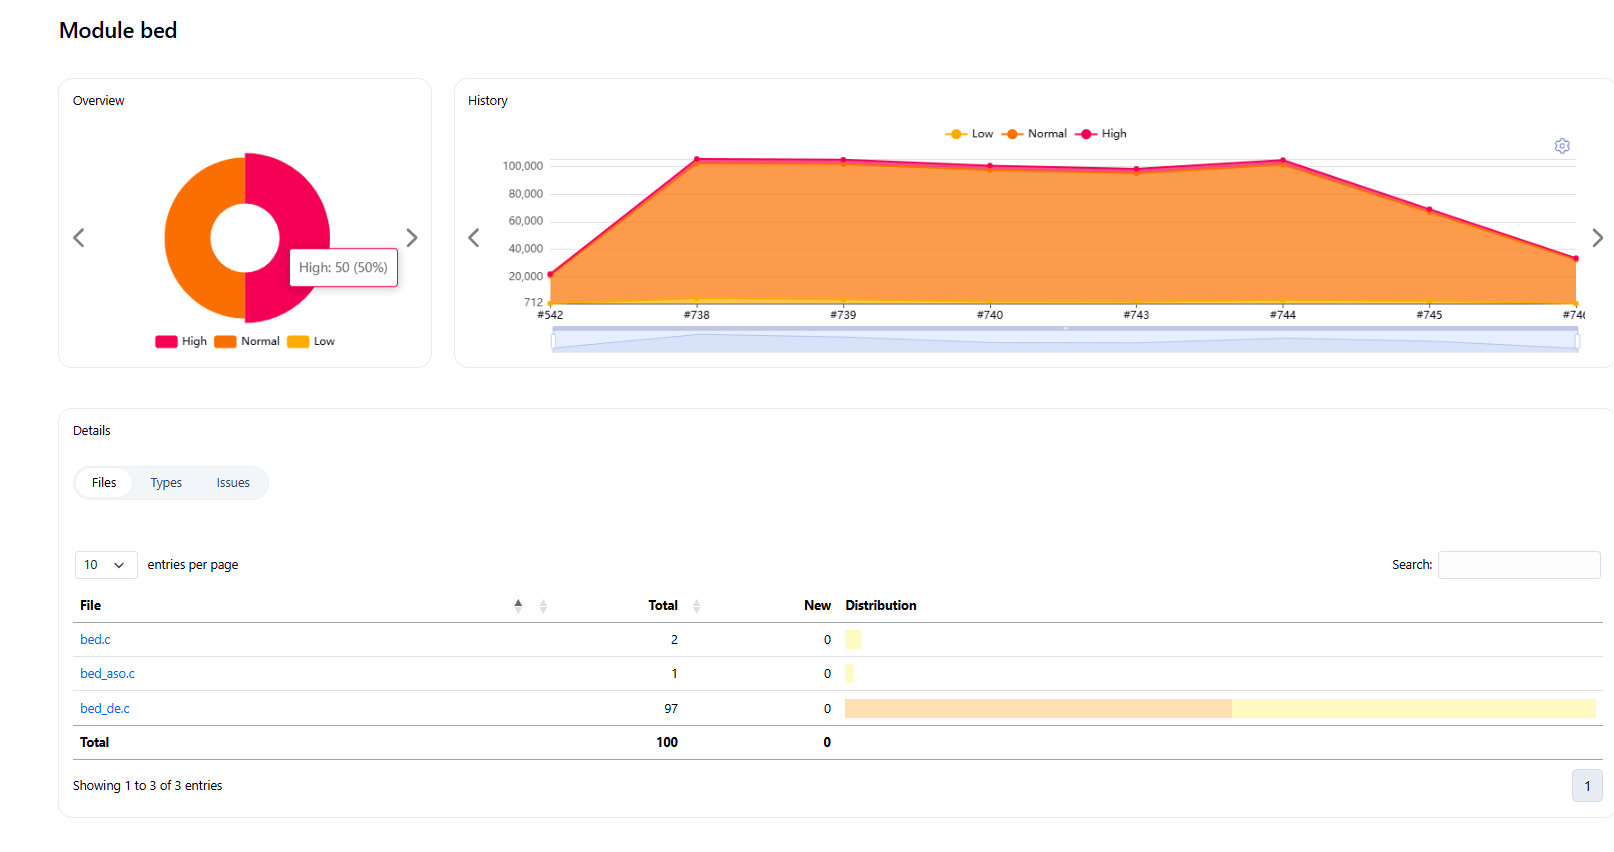The width and height of the screenshot is (1614, 852).
Task: Show previous History chart
Action: tap(474, 238)
